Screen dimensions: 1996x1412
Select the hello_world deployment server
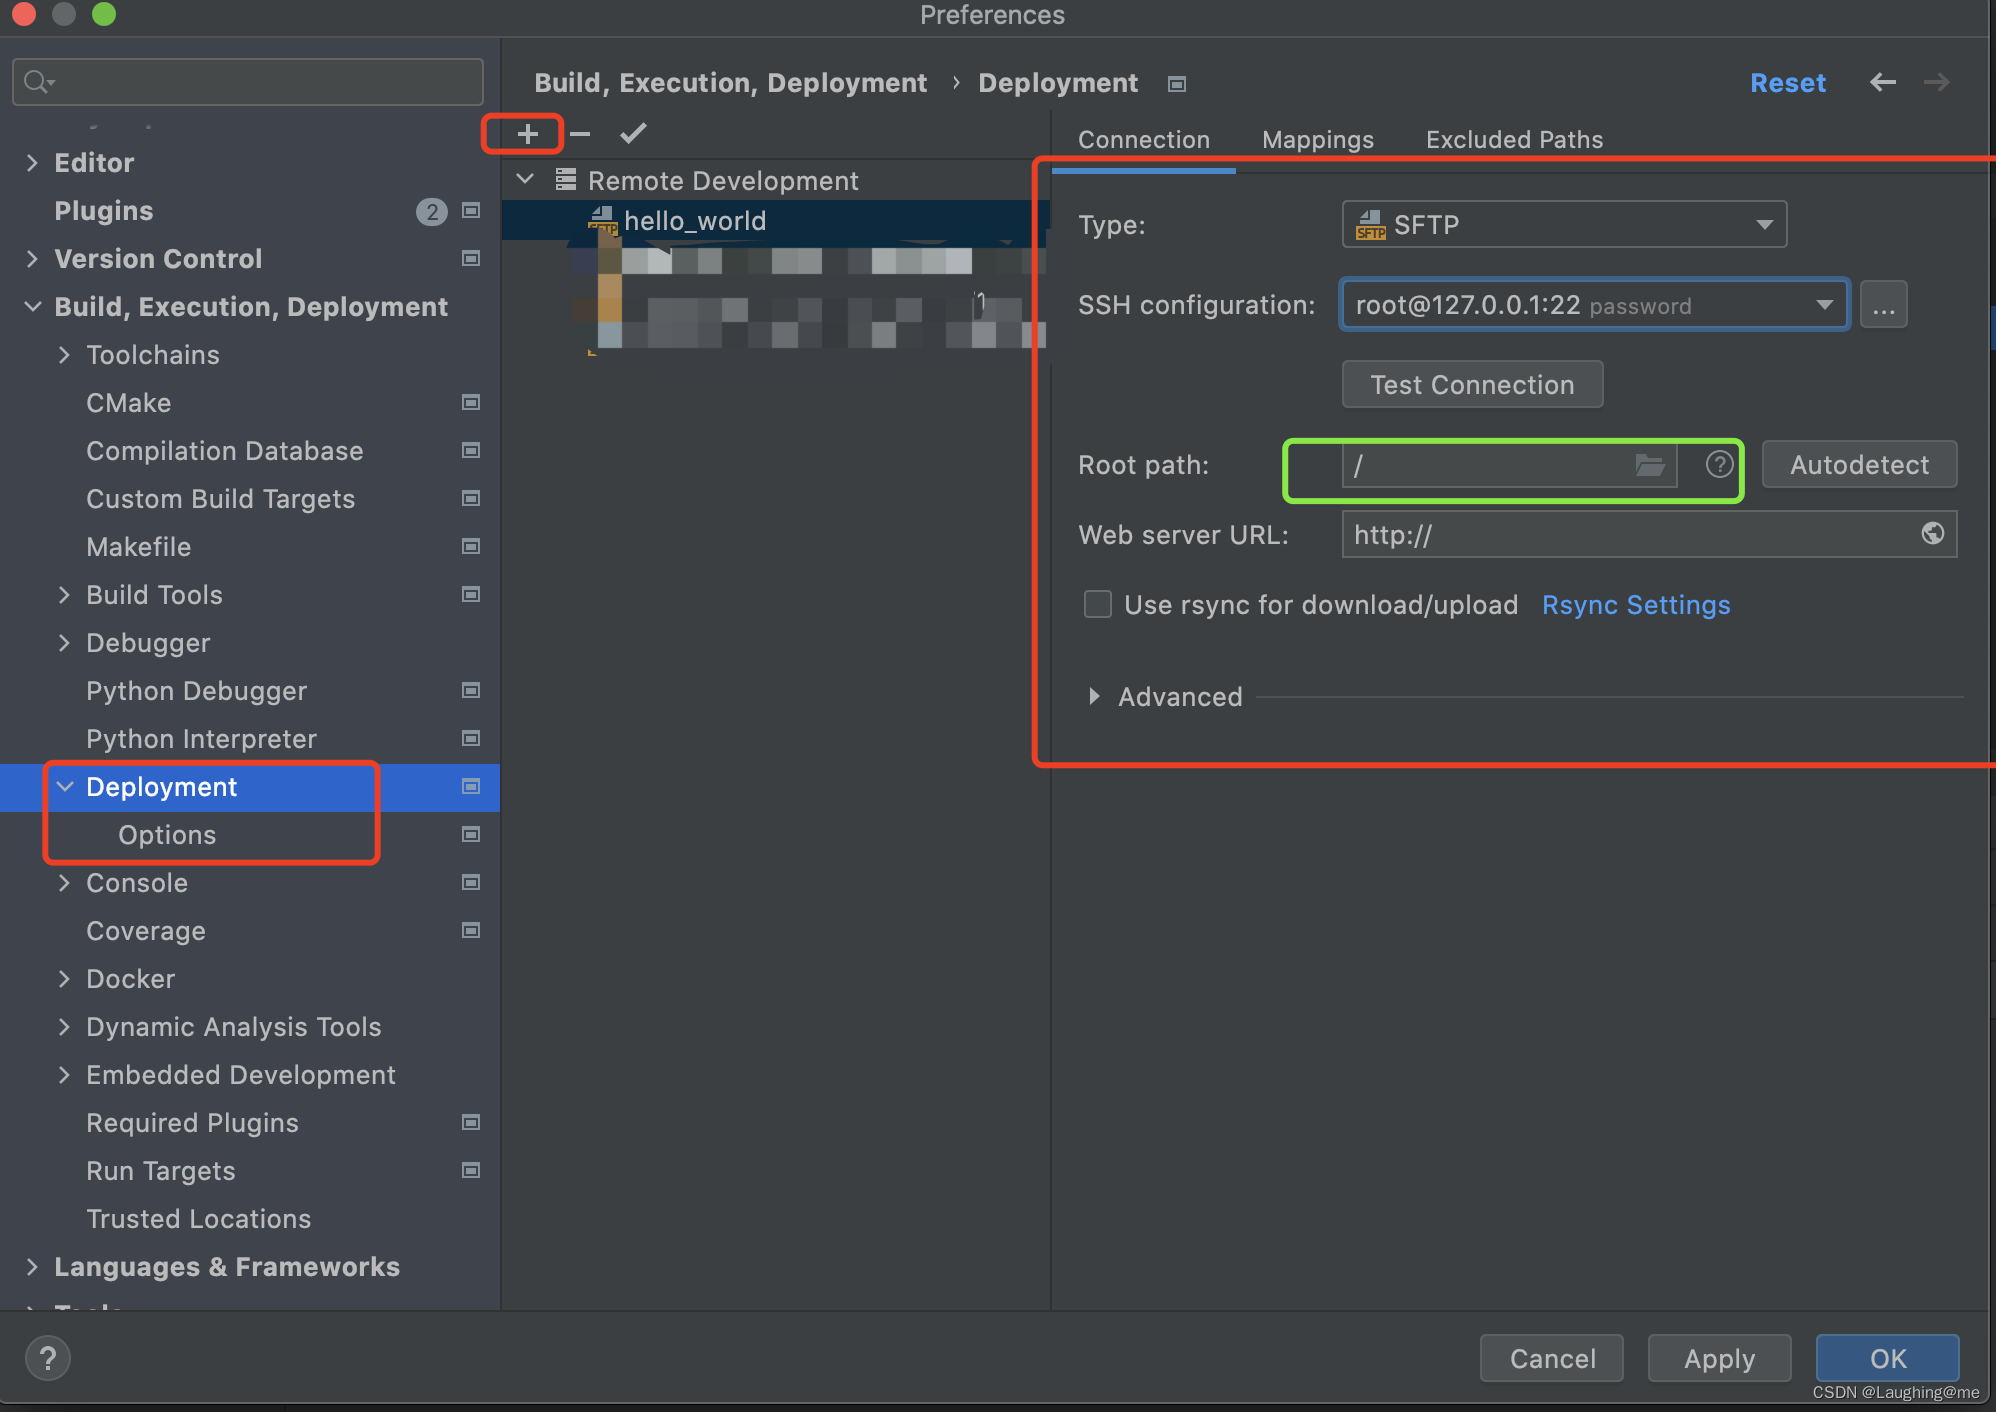(695, 222)
